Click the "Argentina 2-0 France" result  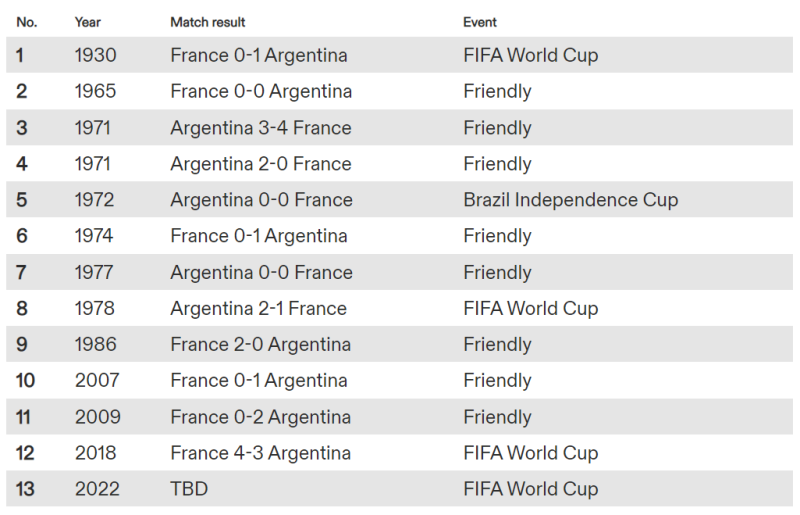click(x=261, y=164)
